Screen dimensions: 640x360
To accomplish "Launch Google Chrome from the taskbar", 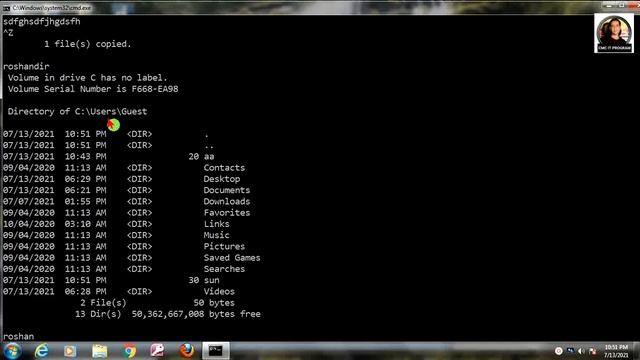I will pos(129,351).
